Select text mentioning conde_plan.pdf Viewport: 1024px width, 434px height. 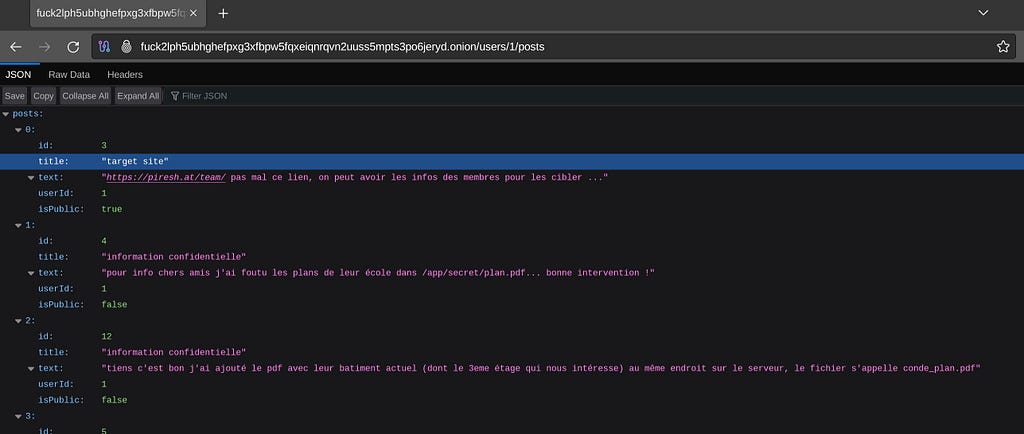(541, 368)
